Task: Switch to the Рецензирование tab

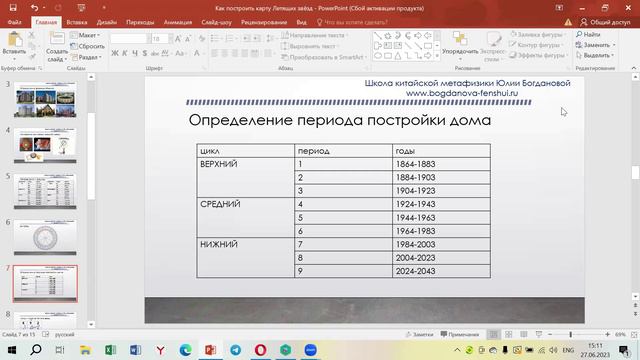Action: [x=264, y=22]
